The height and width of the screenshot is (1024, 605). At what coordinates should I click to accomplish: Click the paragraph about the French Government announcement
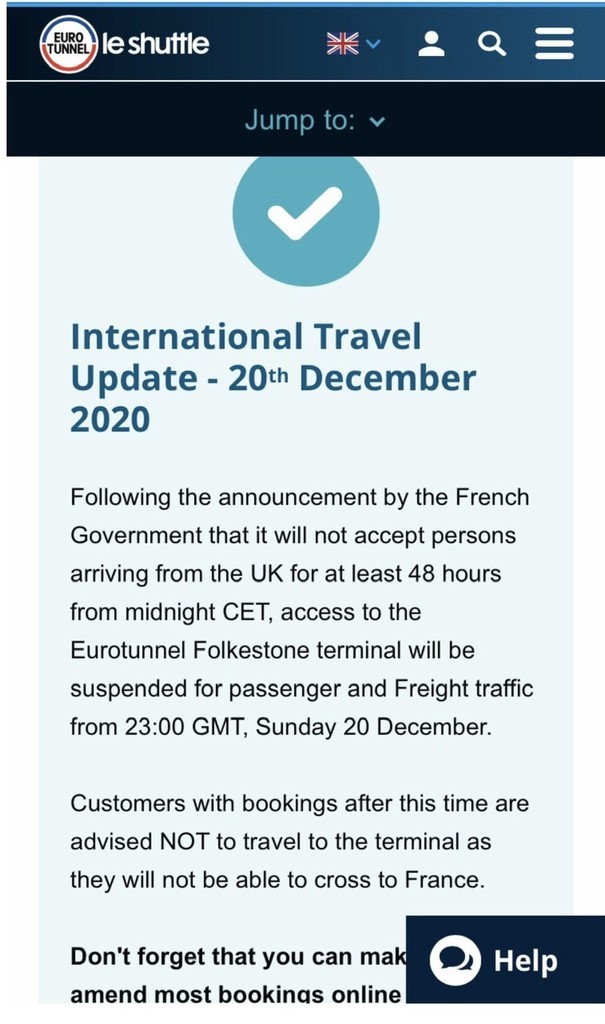tap(301, 612)
